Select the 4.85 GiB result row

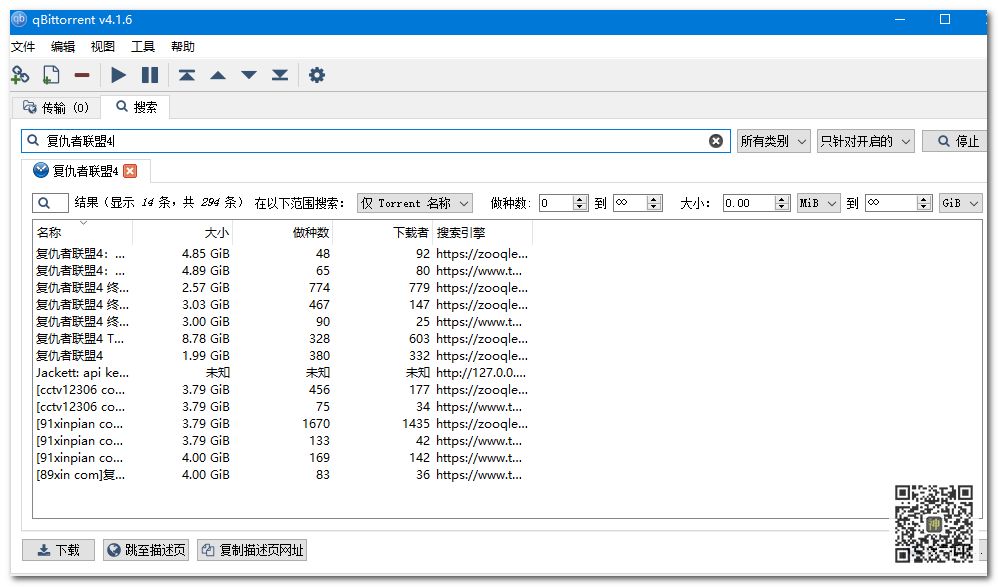click(283, 254)
